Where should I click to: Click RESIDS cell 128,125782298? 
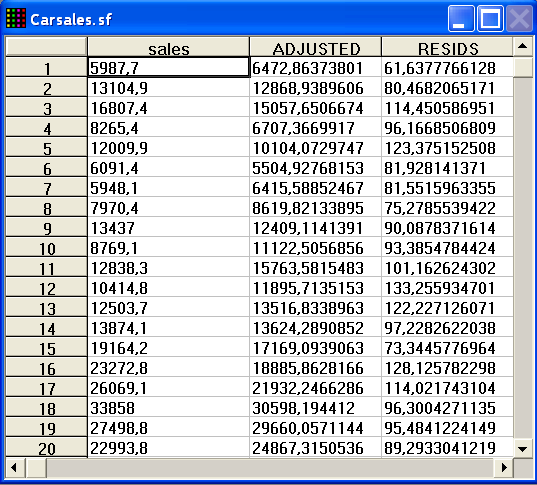(447, 367)
